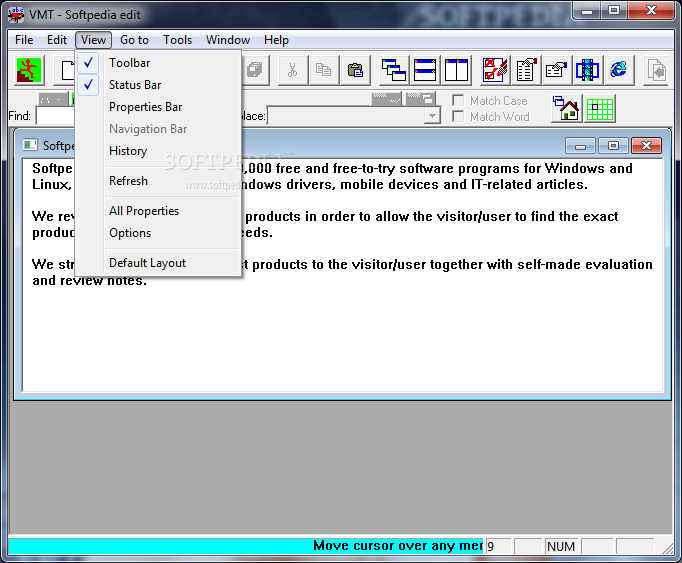Click the Copy icon in toolbar
The image size is (682, 563).
click(323, 70)
